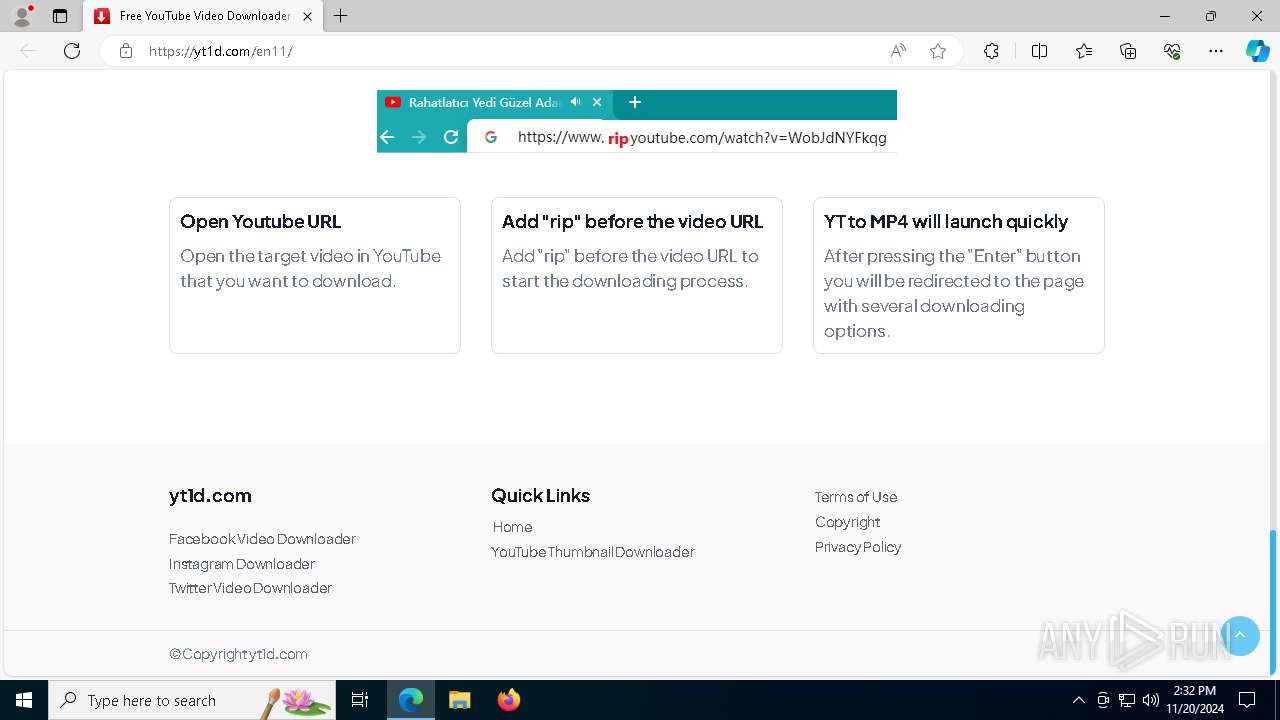1280x720 pixels.
Task: Open the Copyright link
Action: point(847,522)
